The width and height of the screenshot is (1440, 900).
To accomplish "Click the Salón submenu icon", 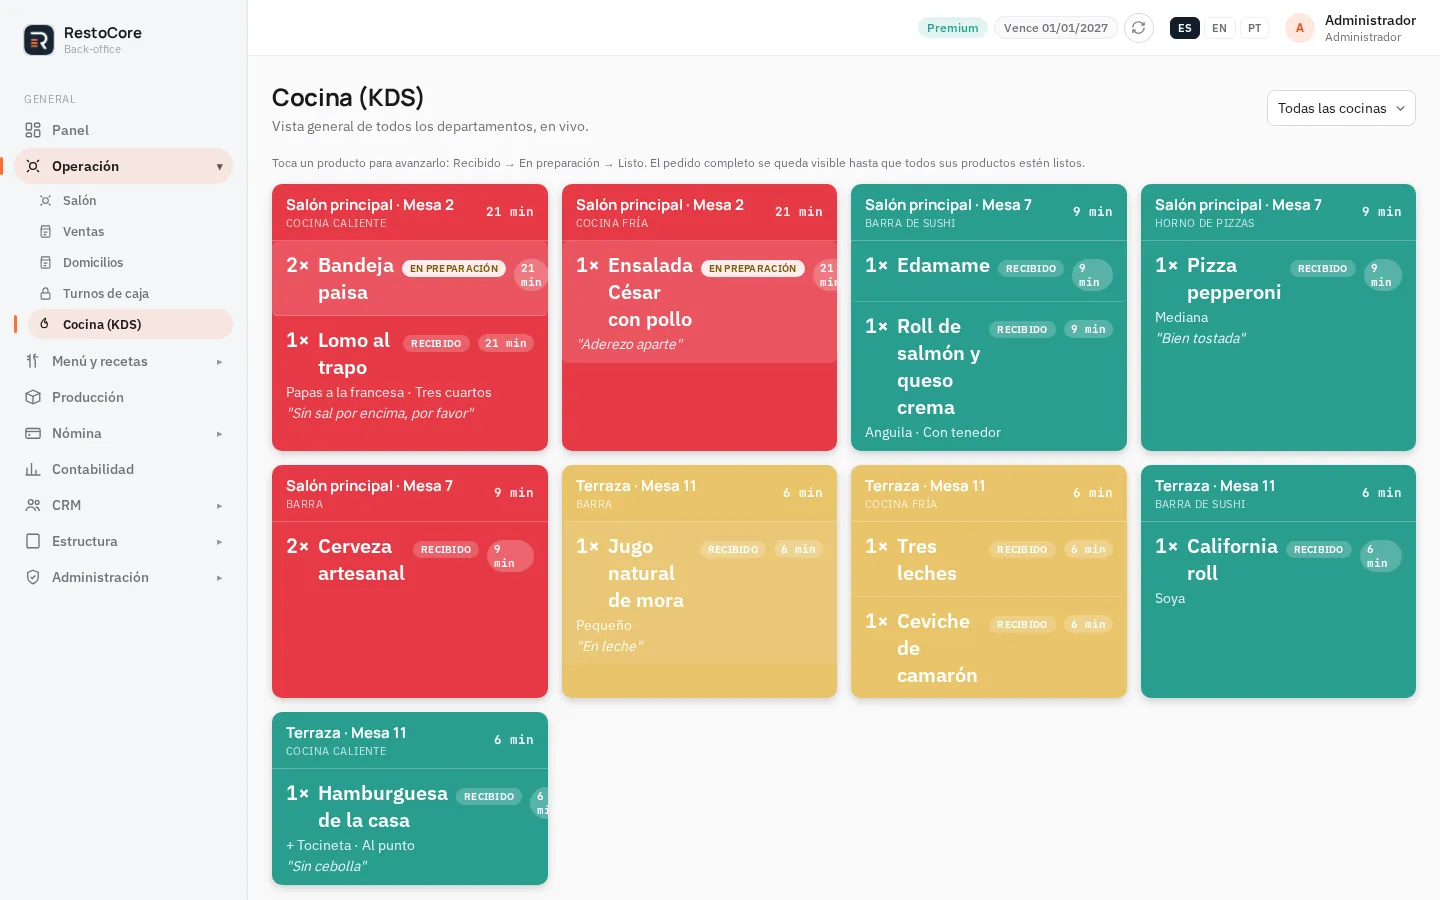I will [x=45, y=200].
